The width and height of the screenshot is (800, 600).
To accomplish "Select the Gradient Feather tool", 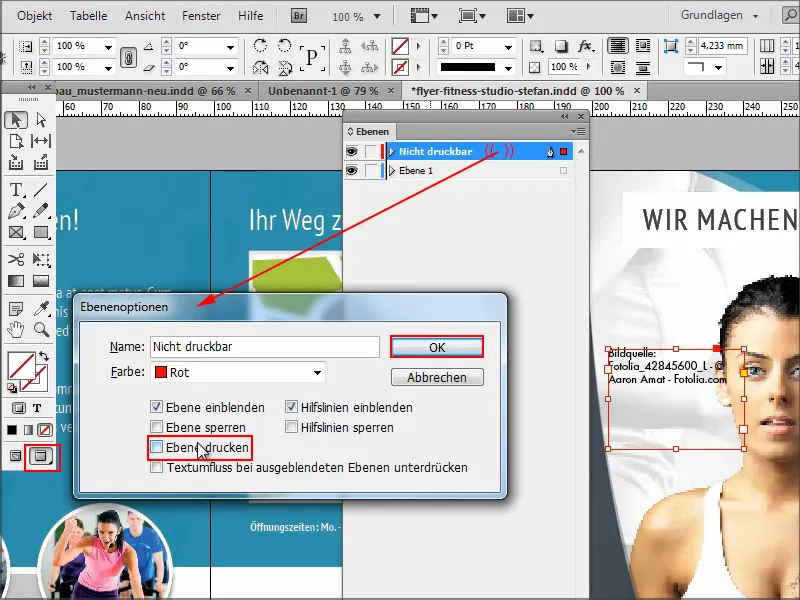I will 41,281.
